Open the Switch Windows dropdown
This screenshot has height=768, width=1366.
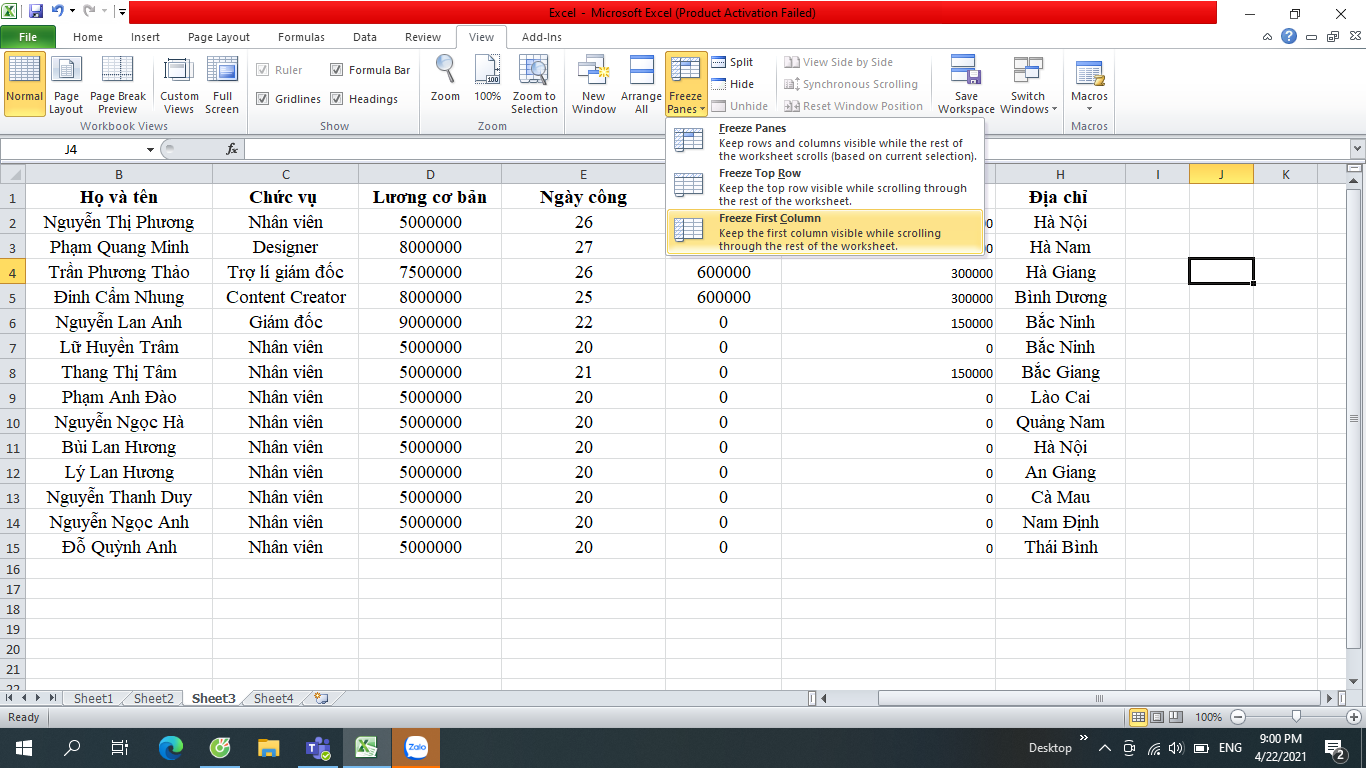point(1027,85)
